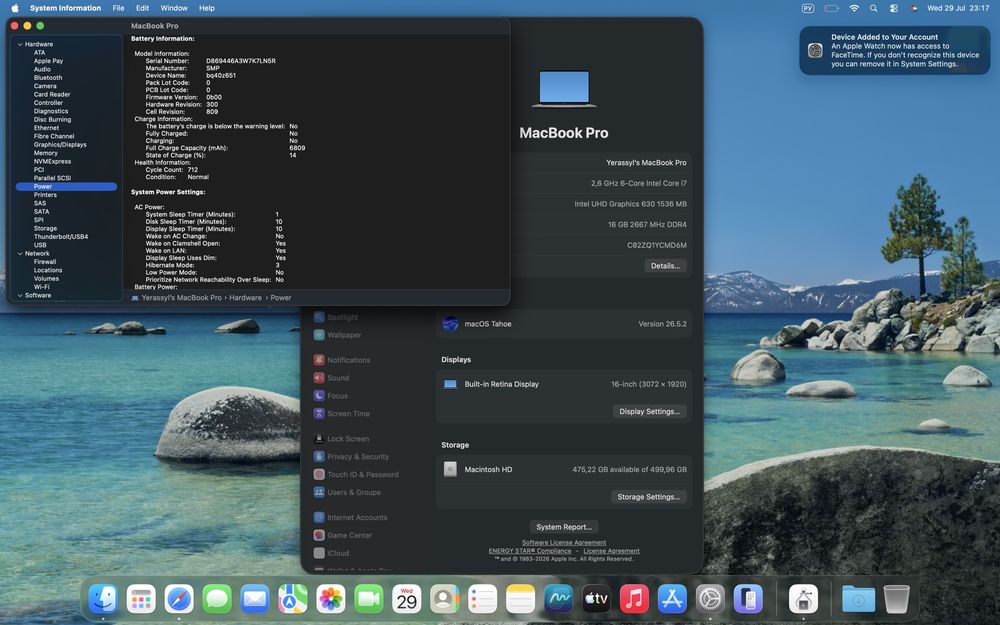The height and width of the screenshot is (625, 1000).
Task: Click the Wi-Fi status menu bar icon
Action: (x=854, y=8)
